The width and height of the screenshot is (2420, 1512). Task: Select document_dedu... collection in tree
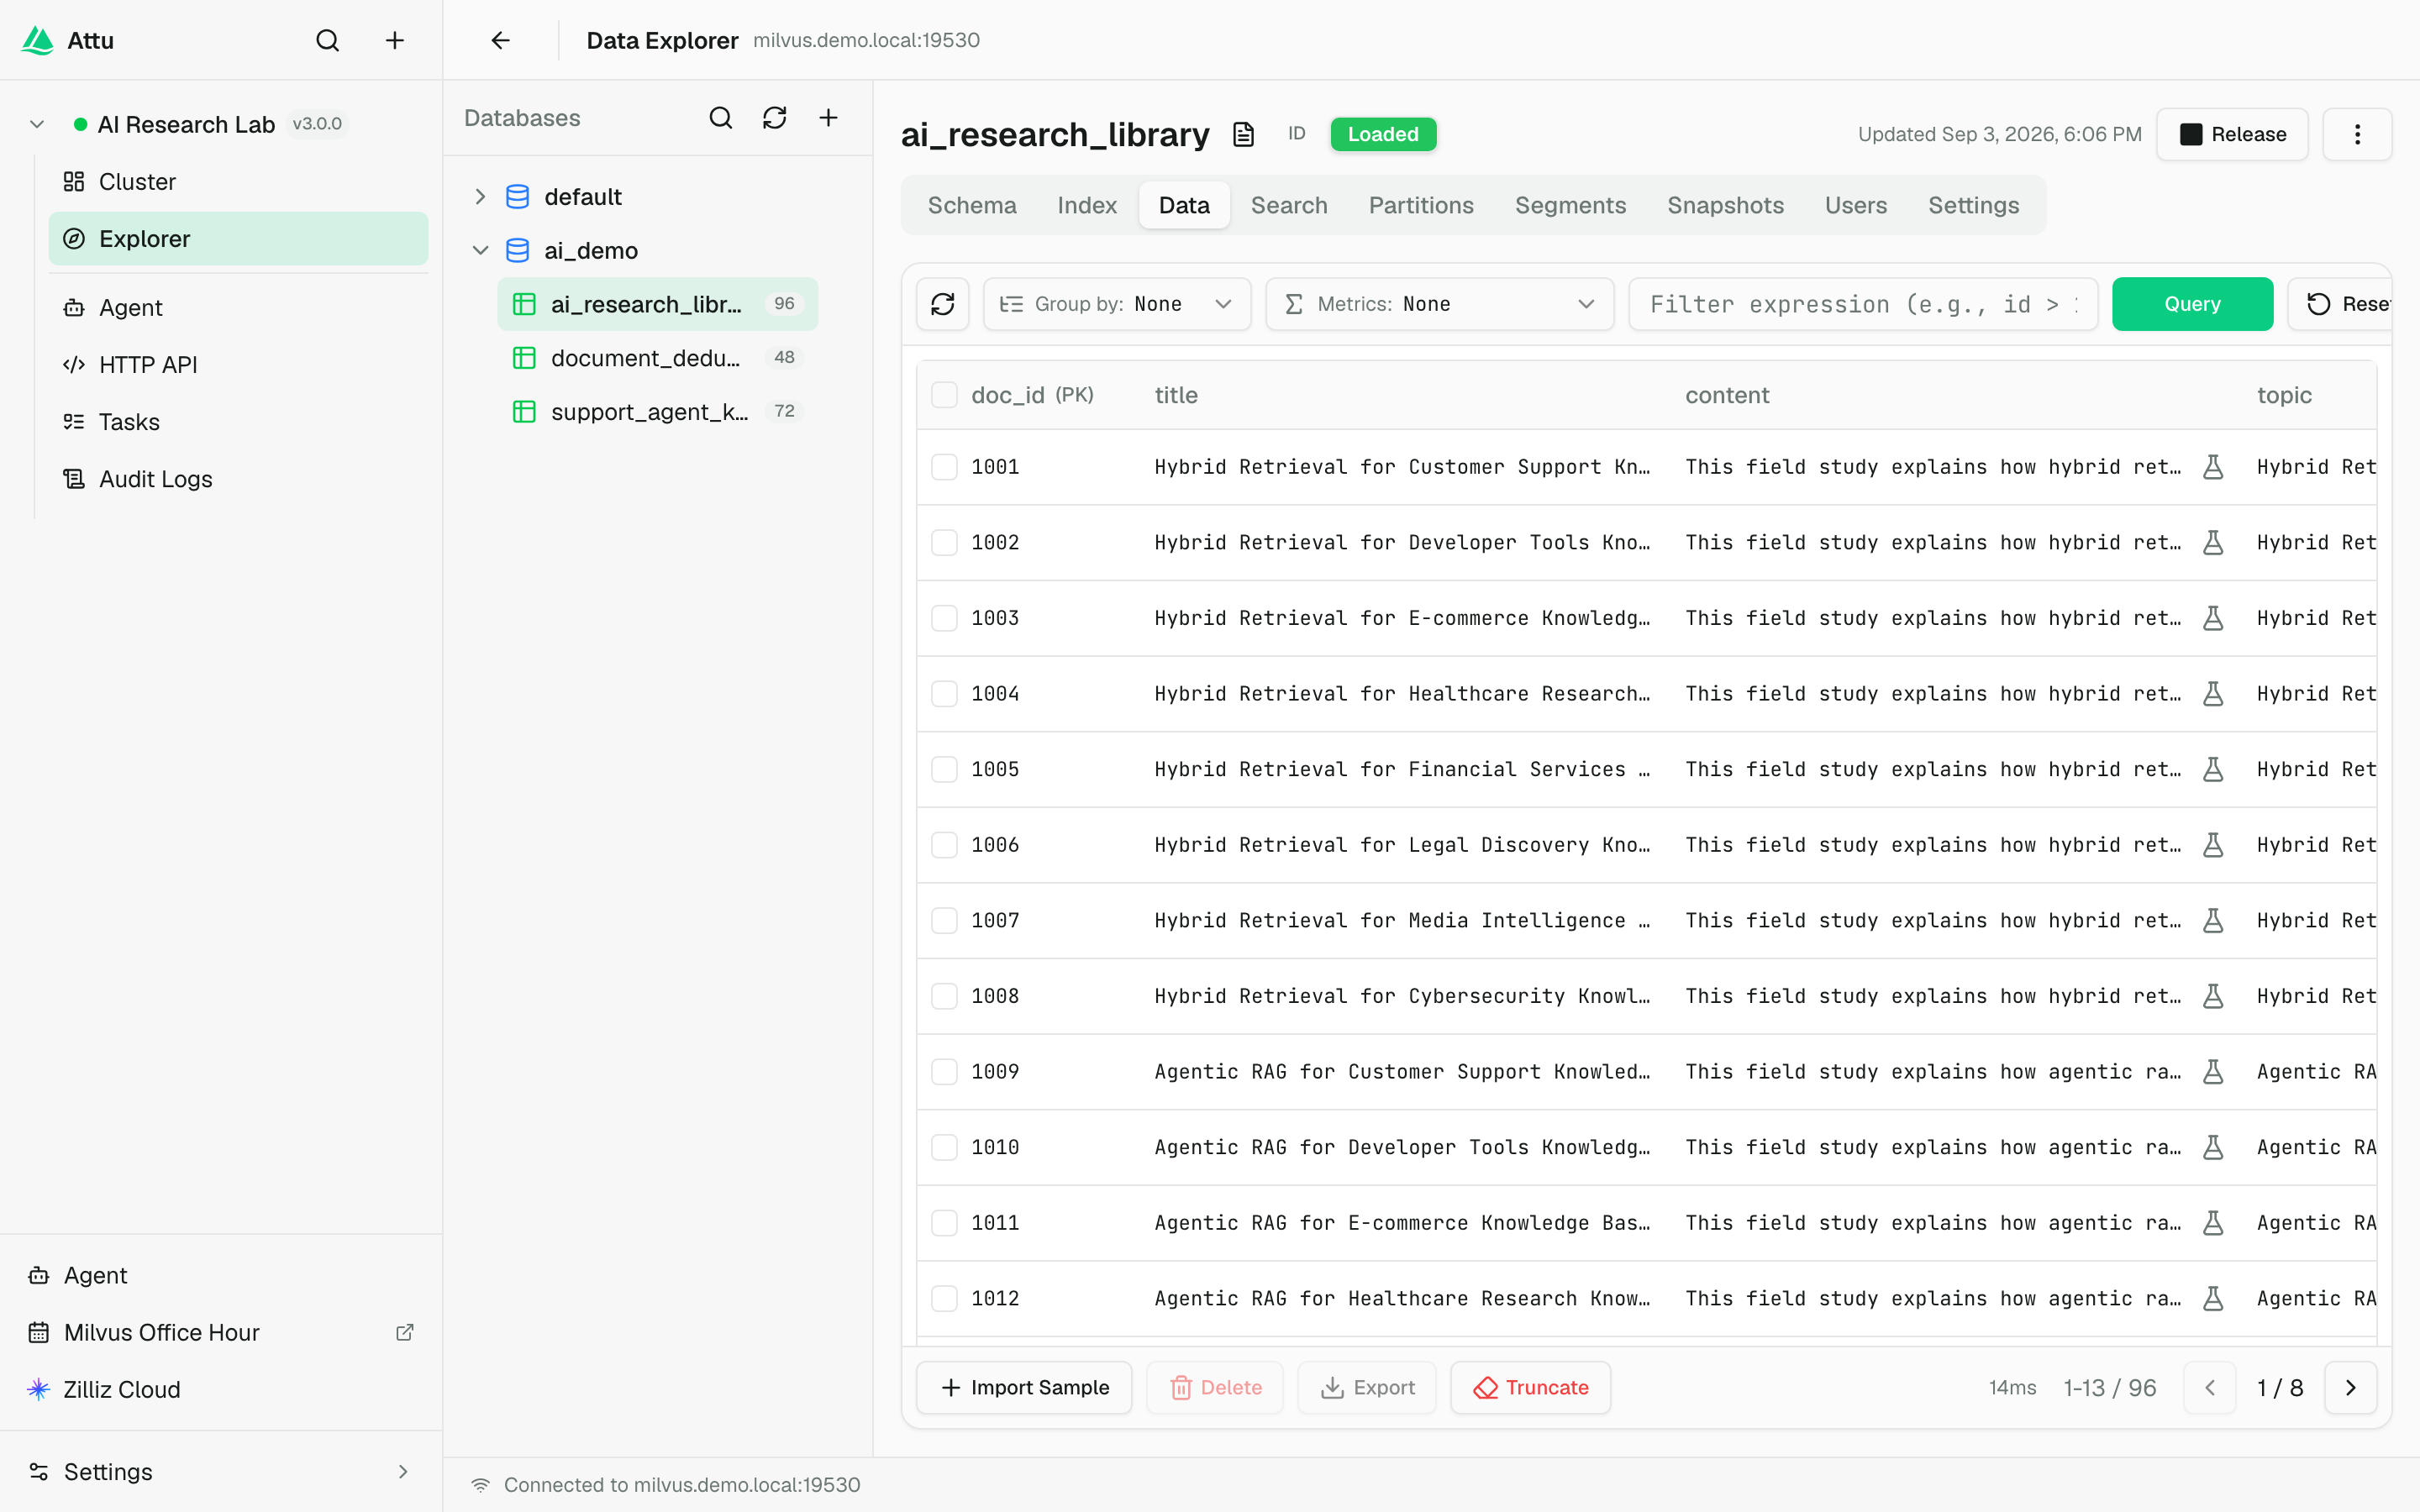pyautogui.click(x=657, y=358)
